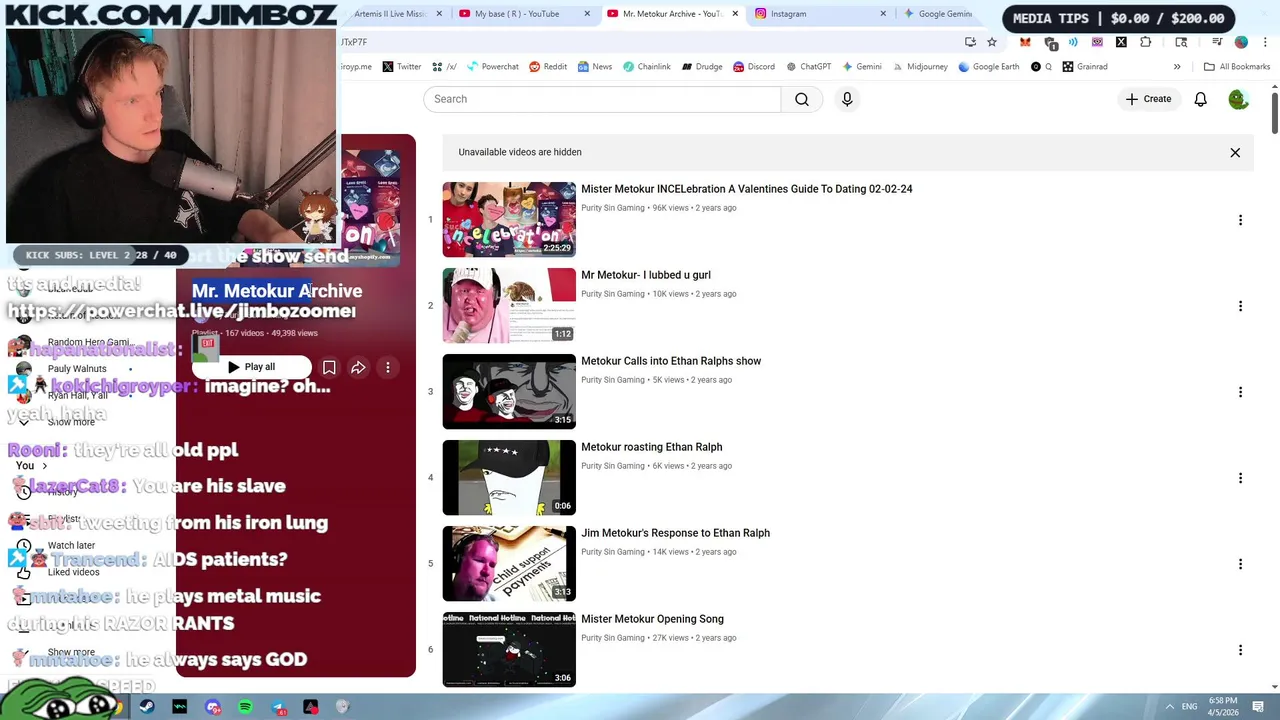Open options for roasting Ethan Ralph video
Viewport: 1280px width, 720px height.
(1240, 478)
